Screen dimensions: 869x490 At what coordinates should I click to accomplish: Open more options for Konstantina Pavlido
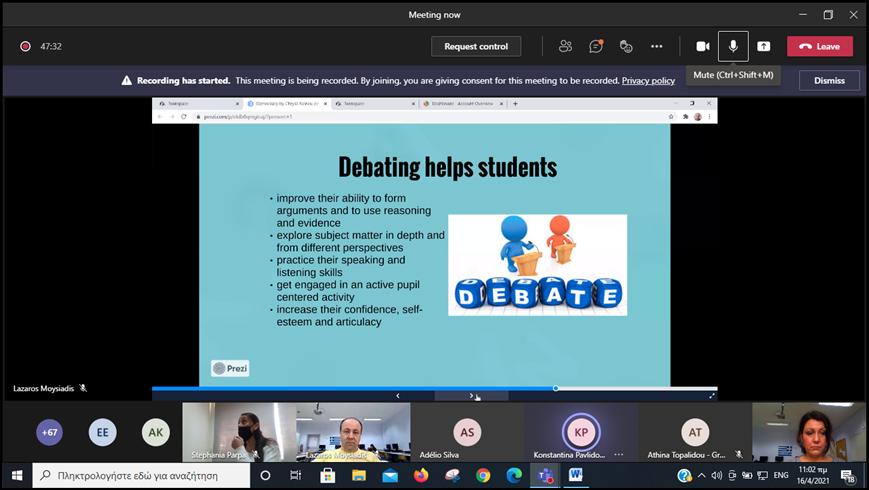pyautogui.click(x=618, y=455)
